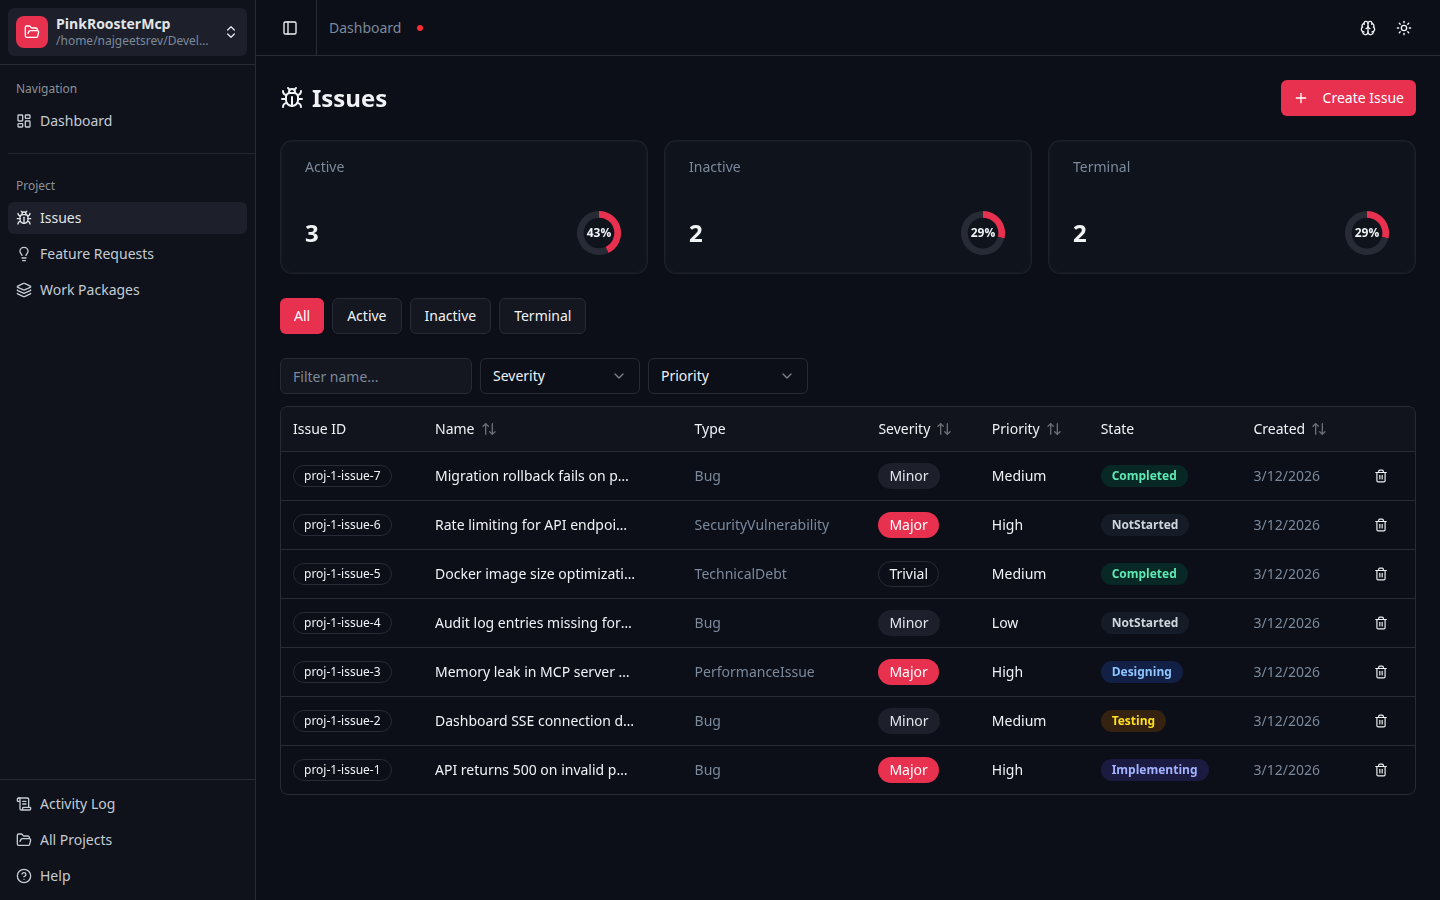Screen dimensions: 1440x900
Task: Sort by Severity column arrows
Action: point(944,429)
